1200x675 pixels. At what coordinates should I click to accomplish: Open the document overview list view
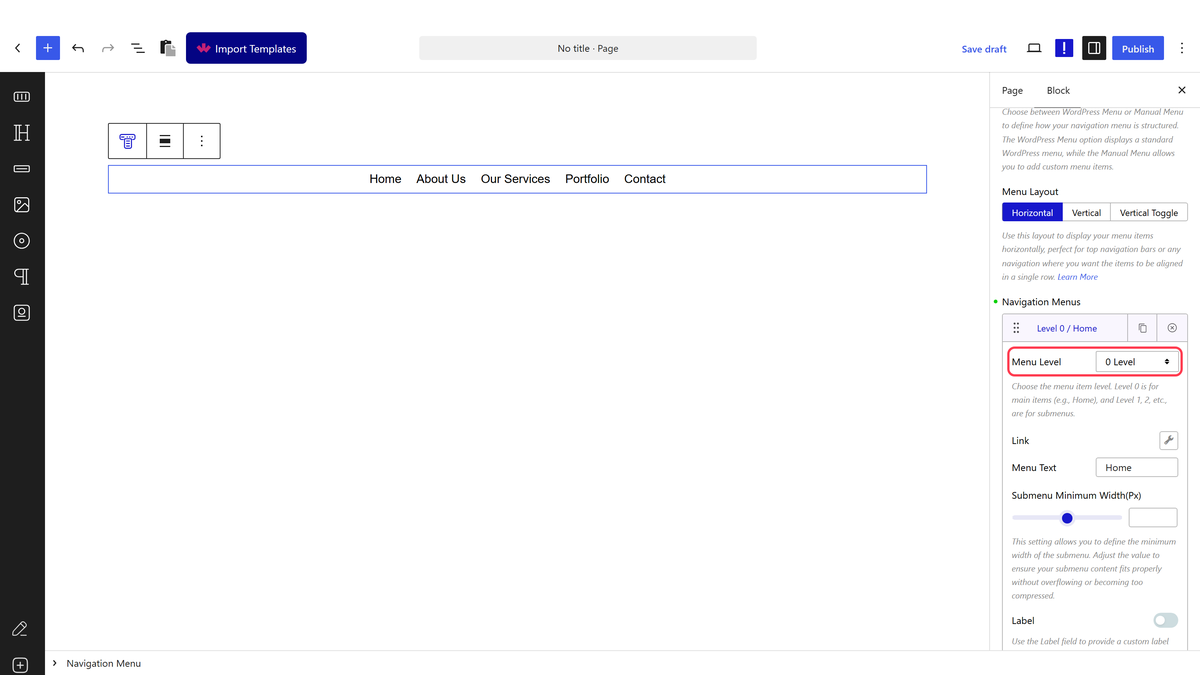(x=138, y=48)
